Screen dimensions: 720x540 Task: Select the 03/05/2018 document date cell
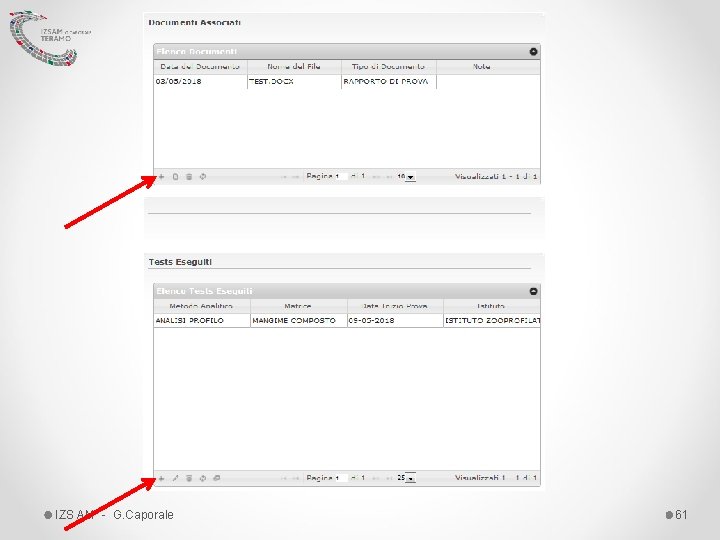[200, 81]
